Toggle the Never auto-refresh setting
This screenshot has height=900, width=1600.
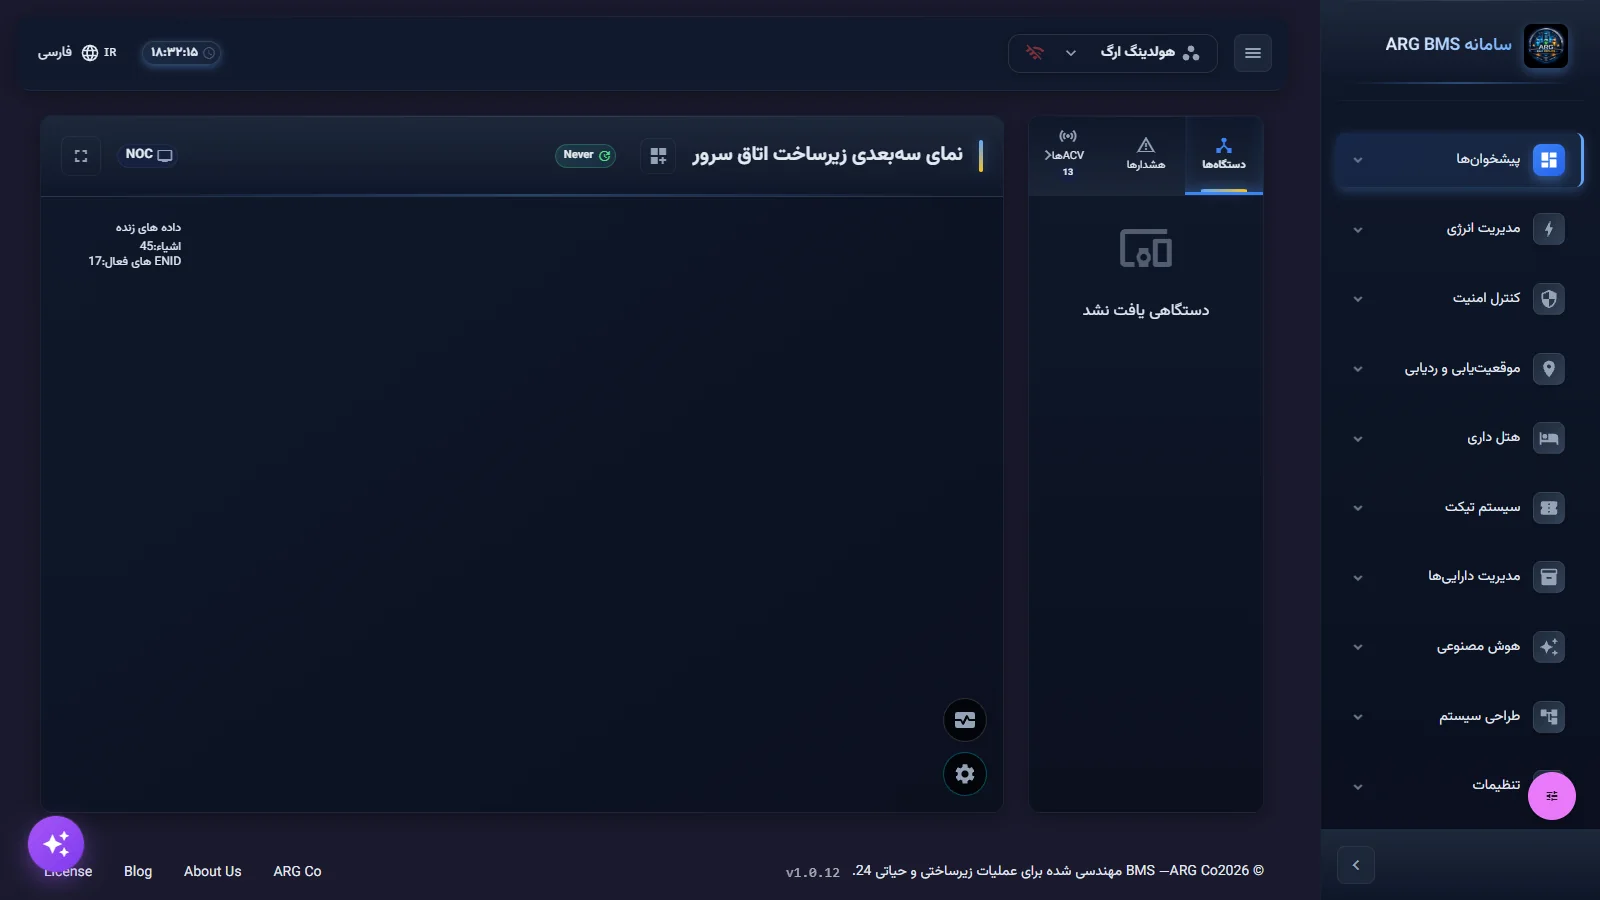[585, 155]
